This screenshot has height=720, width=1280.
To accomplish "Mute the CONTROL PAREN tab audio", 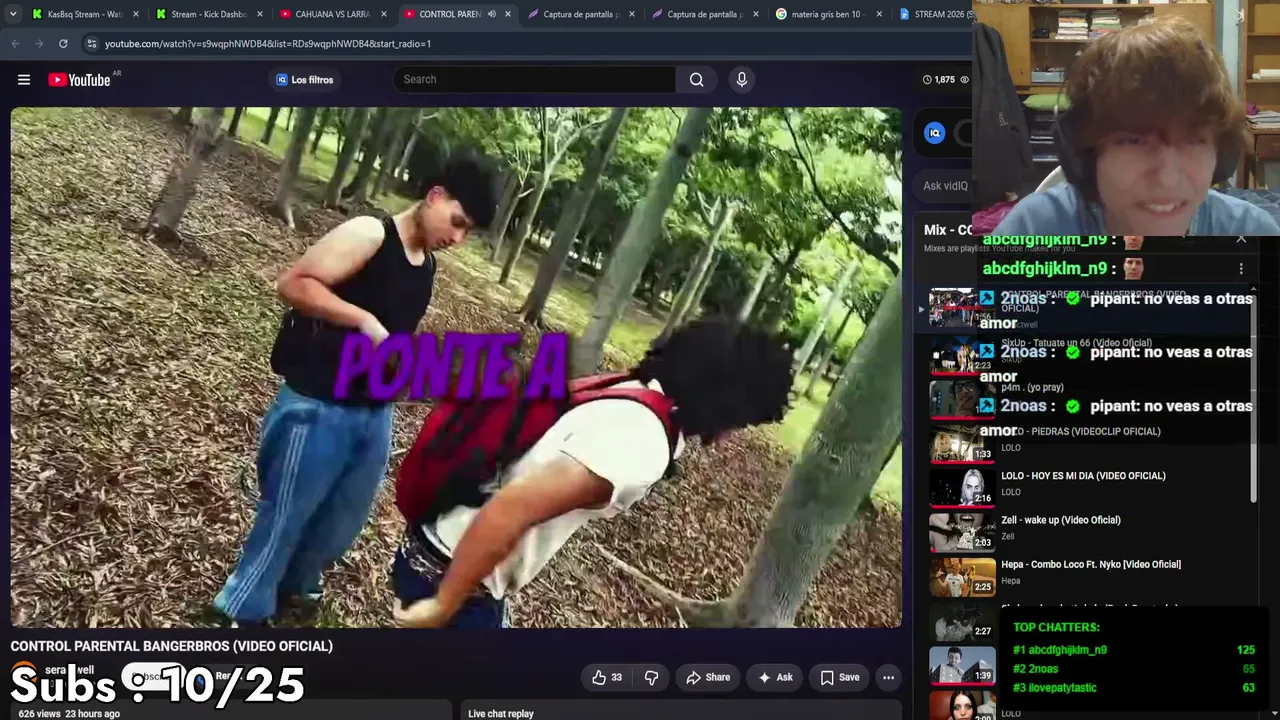I will pyautogui.click(x=491, y=14).
